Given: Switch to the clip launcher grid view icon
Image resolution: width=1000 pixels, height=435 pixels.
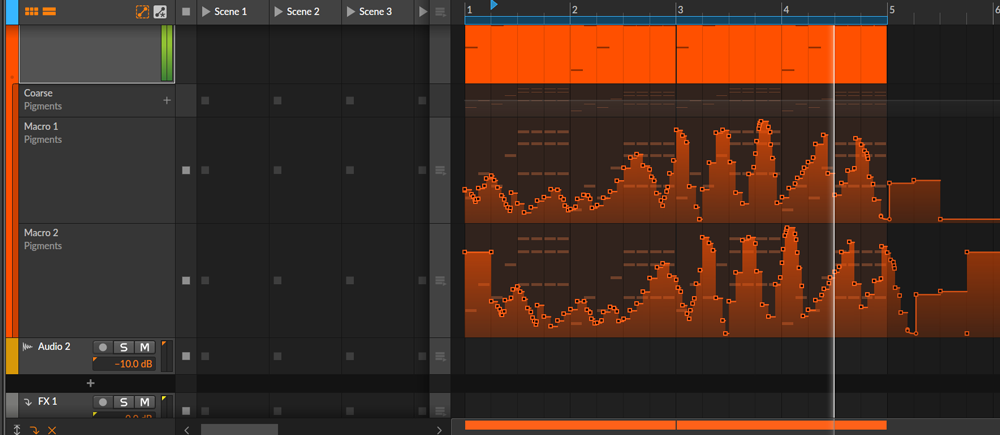Looking at the screenshot, I should click(x=32, y=11).
